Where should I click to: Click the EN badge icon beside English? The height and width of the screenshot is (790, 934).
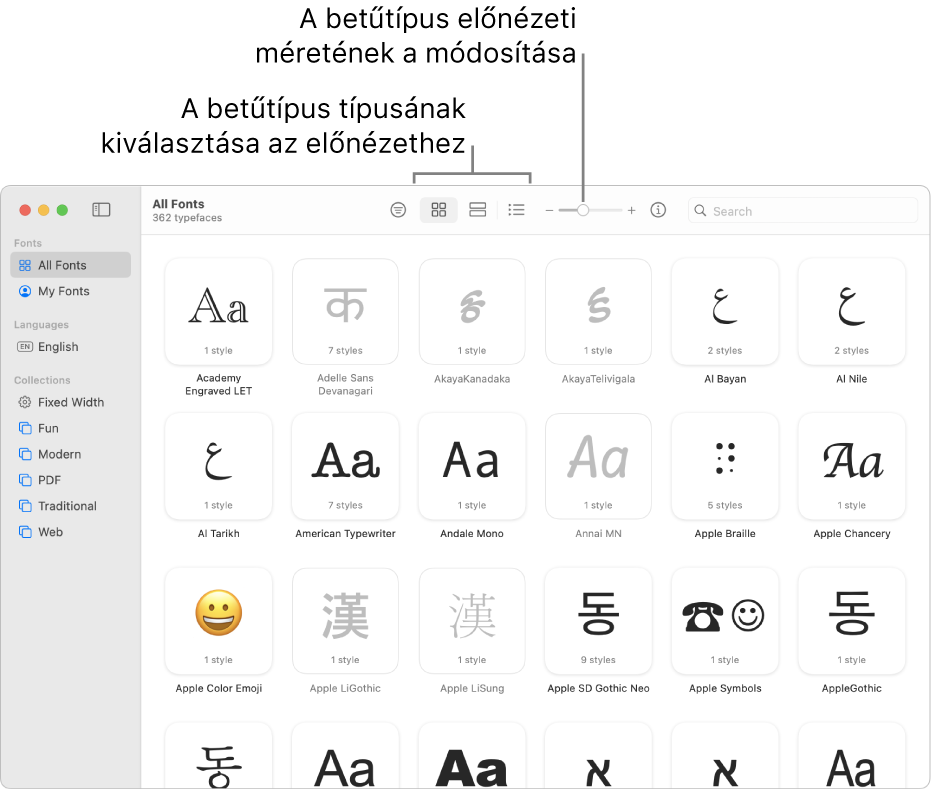[25, 347]
